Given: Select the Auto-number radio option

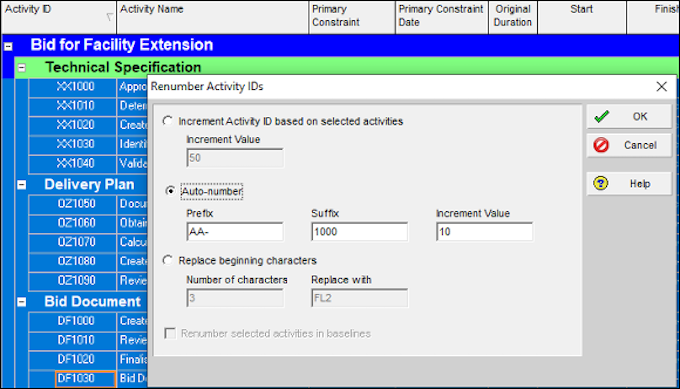Looking at the screenshot, I should (x=170, y=191).
